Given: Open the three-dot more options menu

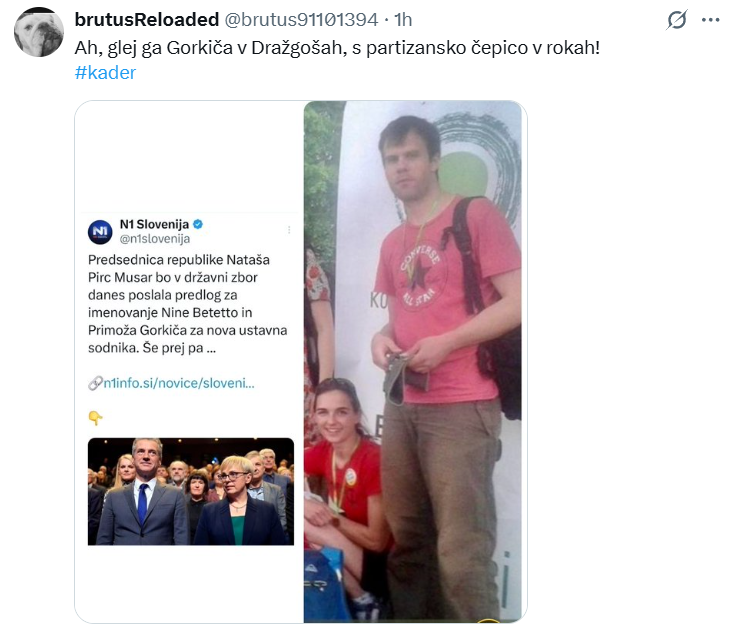Looking at the screenshot, I should [710, 20].
